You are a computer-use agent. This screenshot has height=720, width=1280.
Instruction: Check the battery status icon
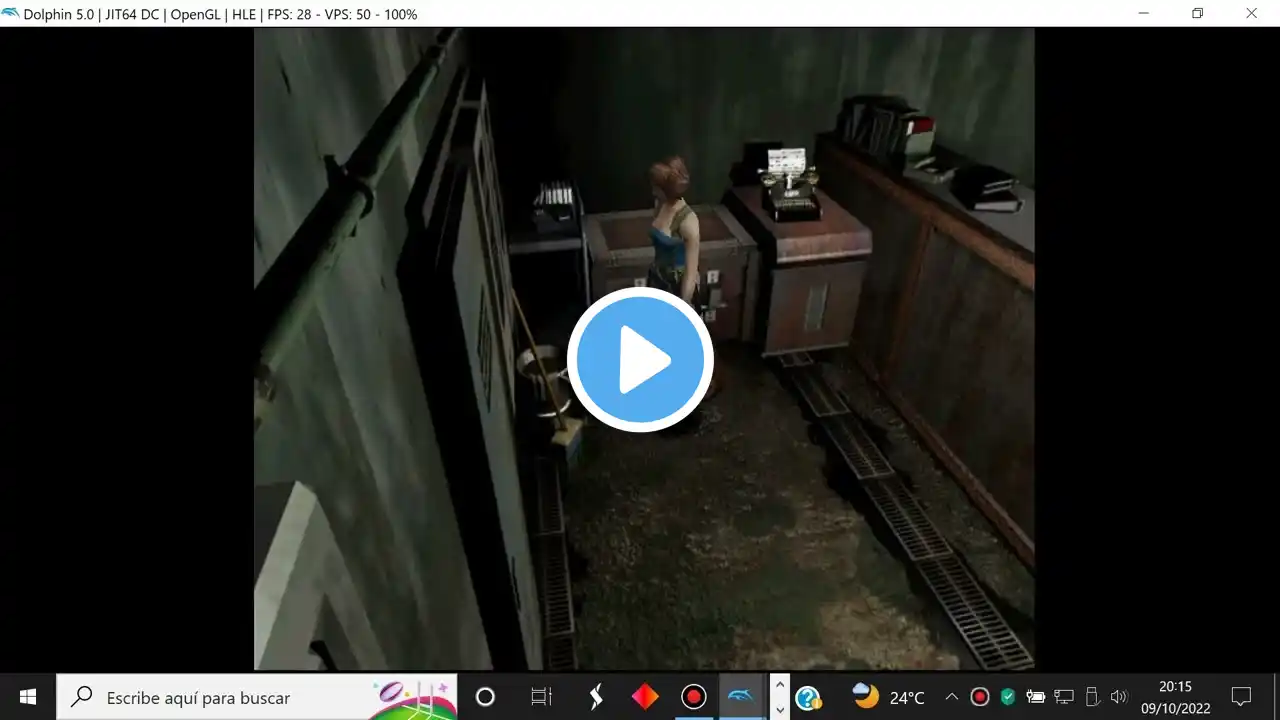pos(1036,697)
